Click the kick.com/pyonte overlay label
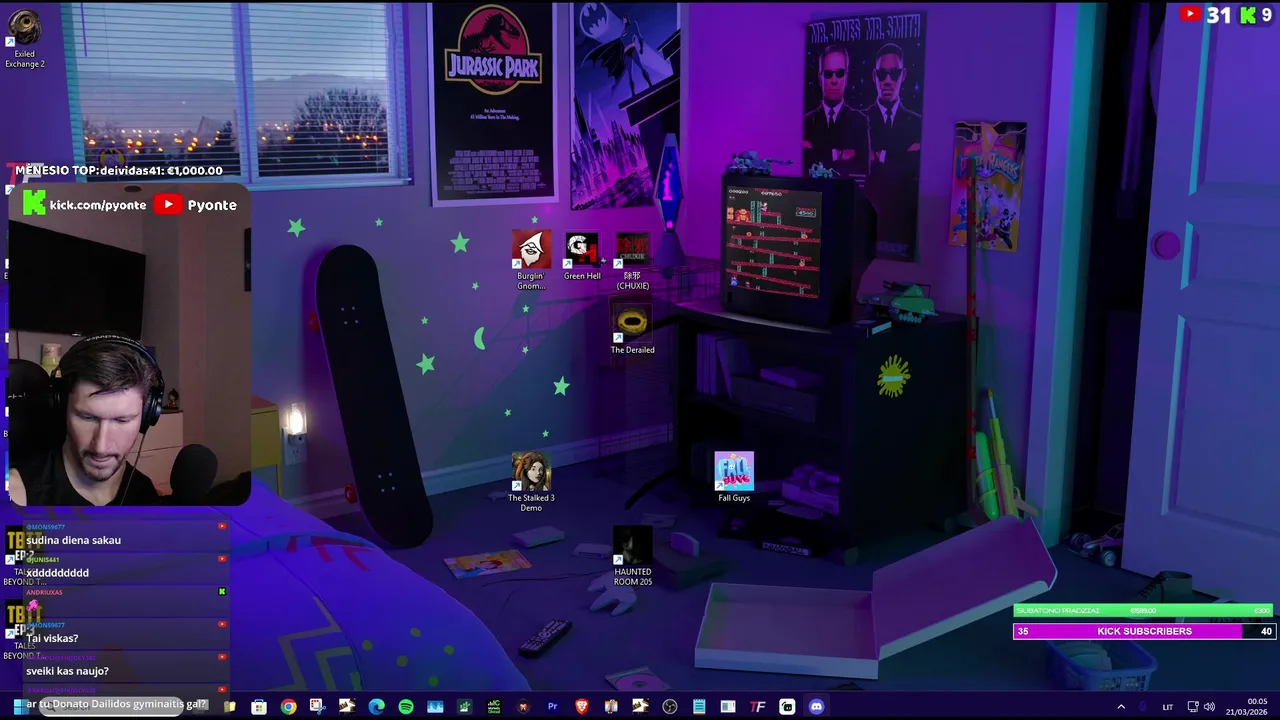1280x720 pixels. [x=85, y=204]
